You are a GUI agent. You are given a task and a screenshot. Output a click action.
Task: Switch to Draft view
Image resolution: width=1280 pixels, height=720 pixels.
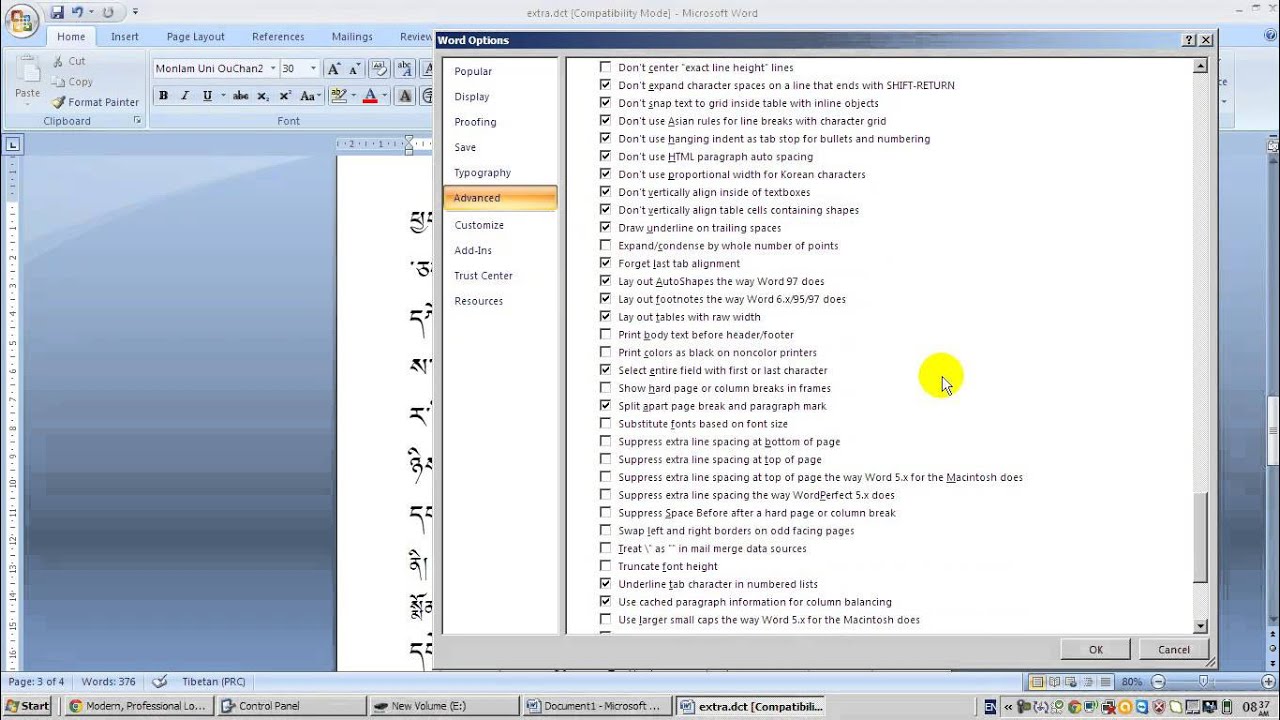pyautogui.click(x=1107, y=681)
